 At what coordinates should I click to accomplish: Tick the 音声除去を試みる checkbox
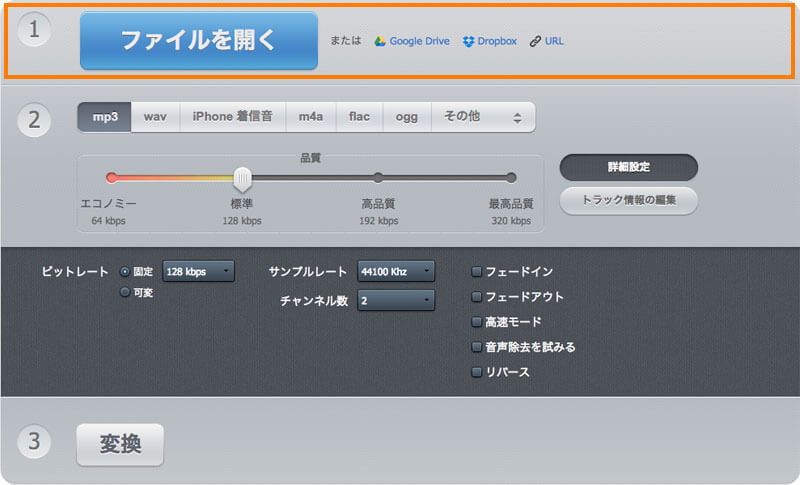click(x=477, y=347)
